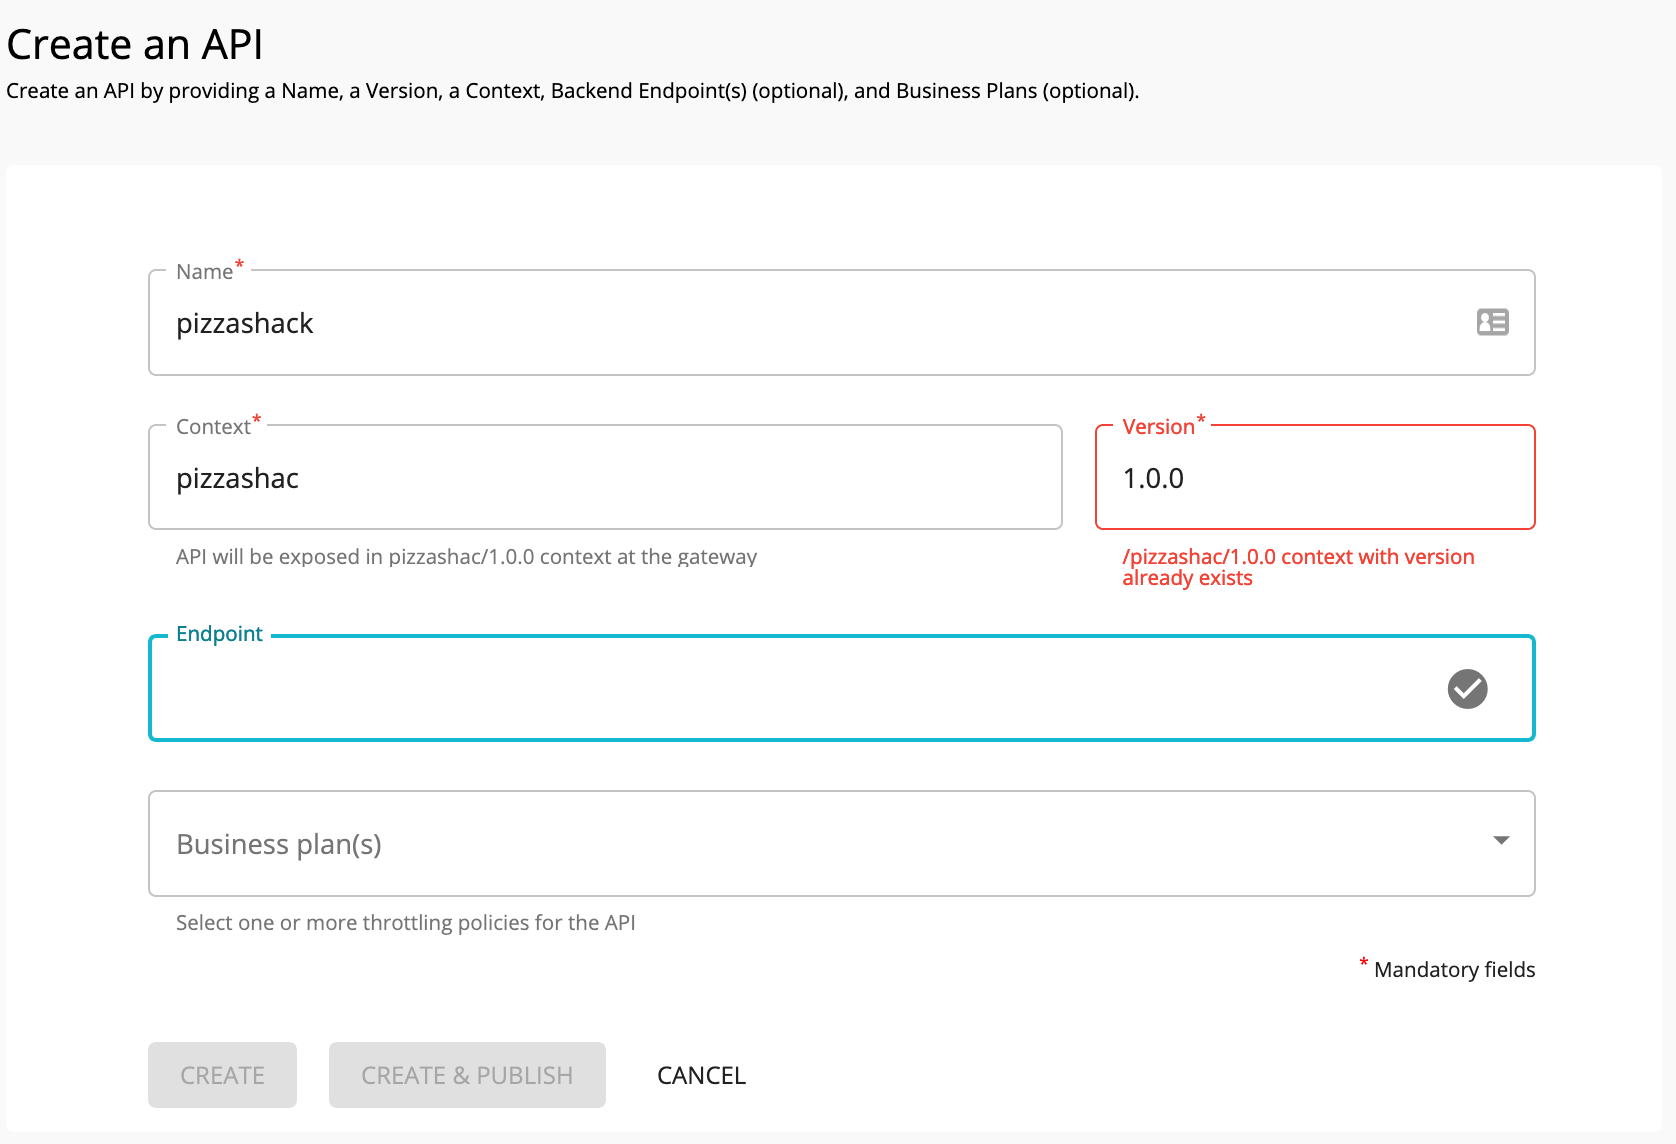Click the endpoint validation checkmark icon
This screenshot has height=1144, width=1676.
pyautogui.click(x=1467, y=689)
